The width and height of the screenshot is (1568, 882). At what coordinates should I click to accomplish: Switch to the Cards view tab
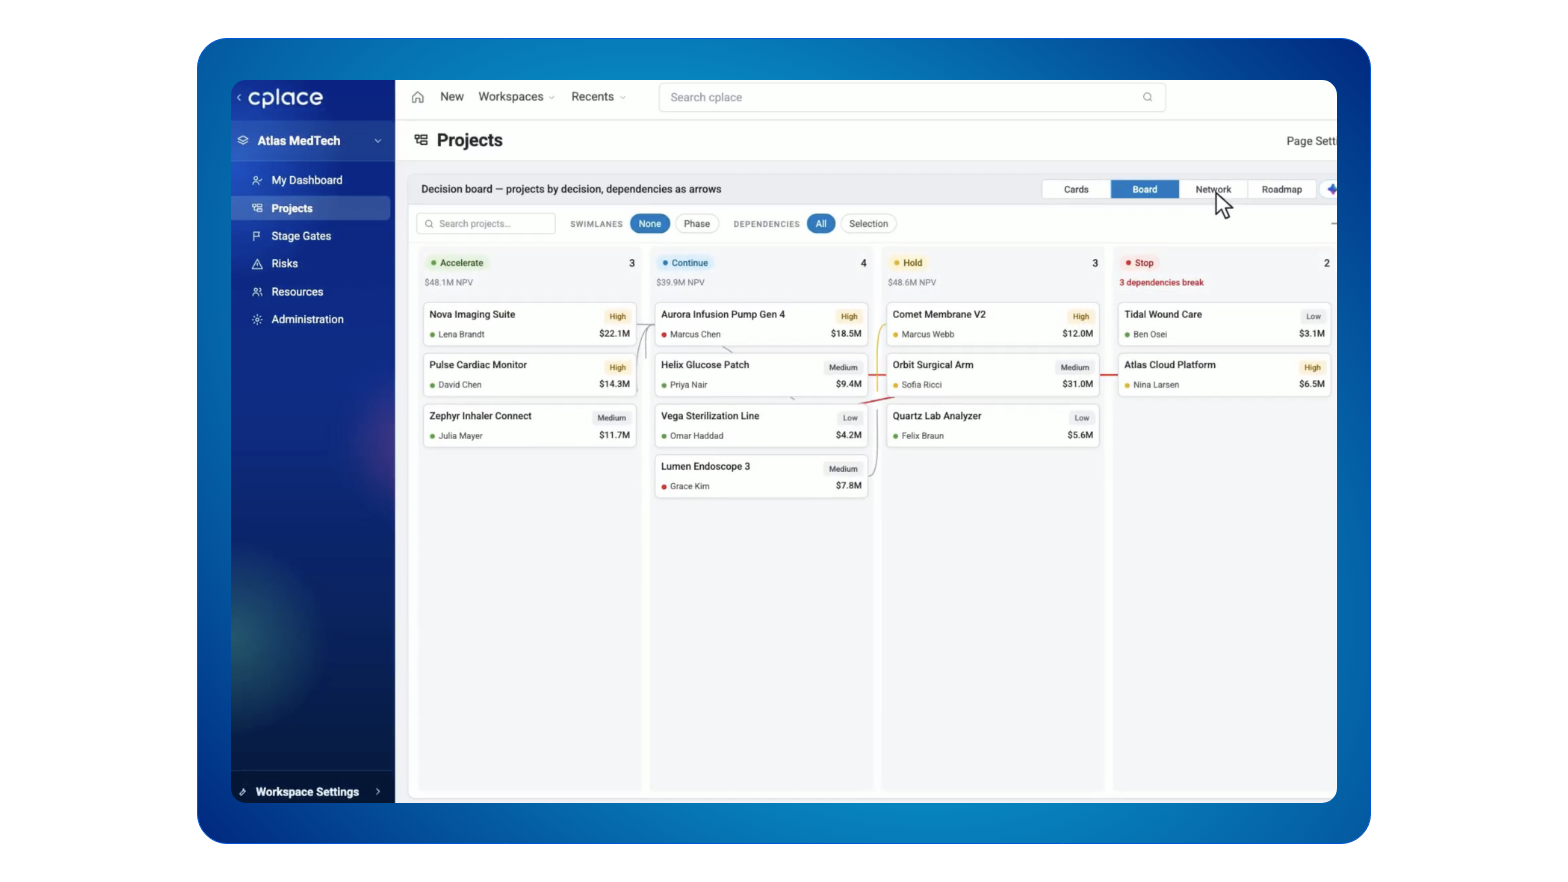(x=1076, y=189)
